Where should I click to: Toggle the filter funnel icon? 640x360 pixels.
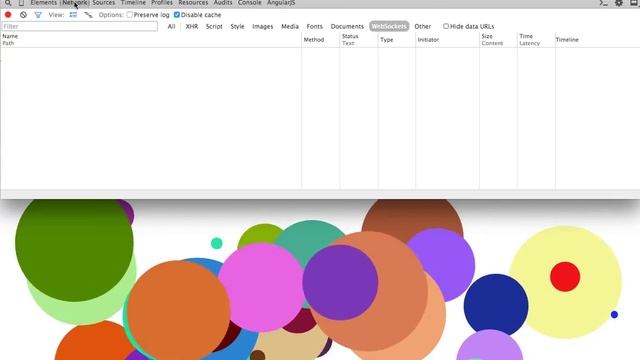click(38, 15)
